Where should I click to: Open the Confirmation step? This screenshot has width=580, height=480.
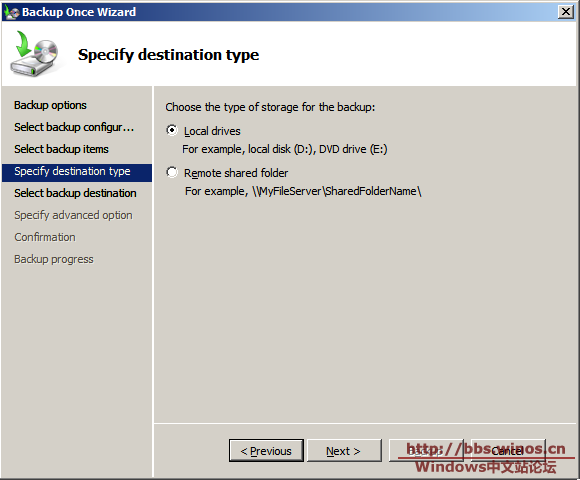point(45,237)
